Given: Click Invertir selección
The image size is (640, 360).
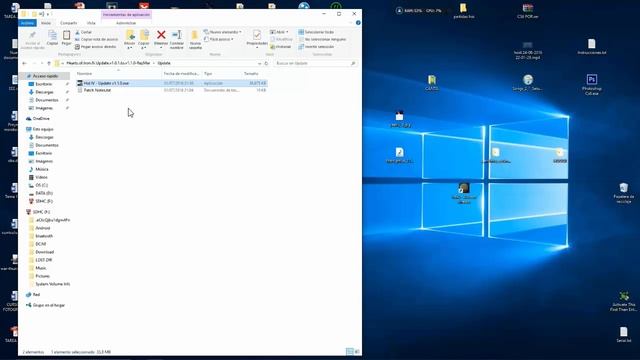Looking at the screenshot, I should pyautogui.click(x=316, y=47).
